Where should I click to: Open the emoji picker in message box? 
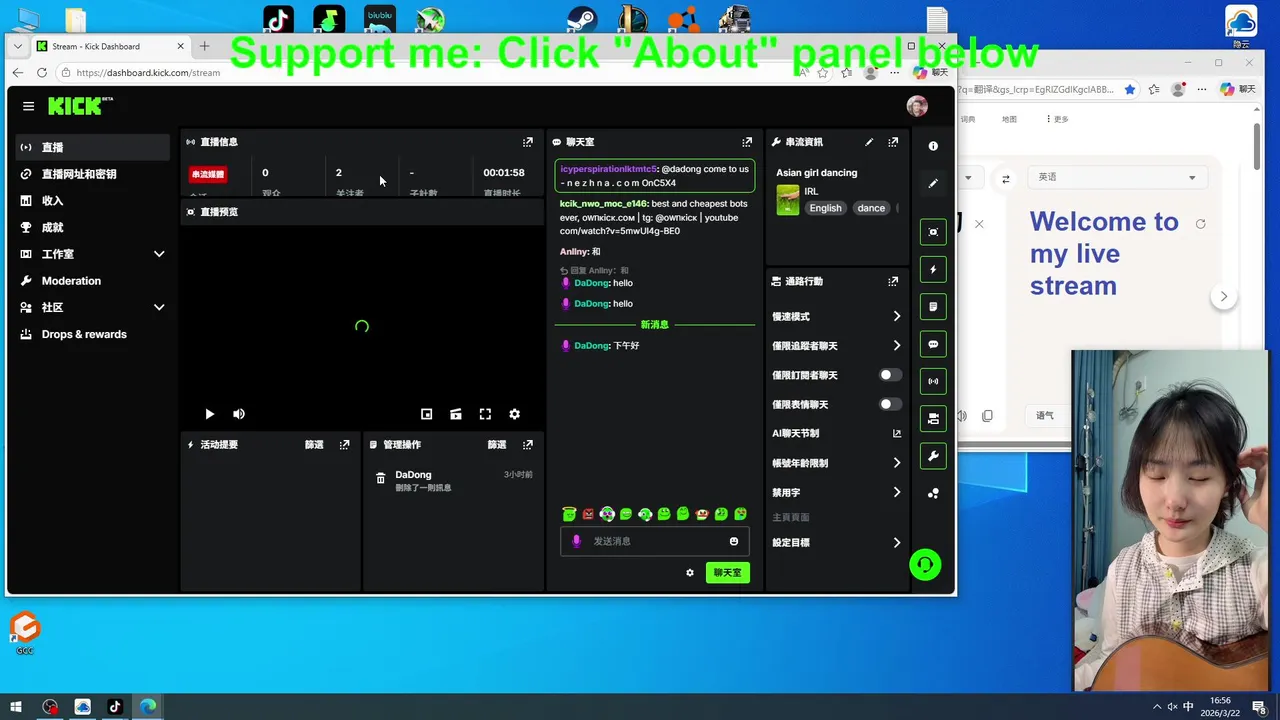(x=734, y=541)
